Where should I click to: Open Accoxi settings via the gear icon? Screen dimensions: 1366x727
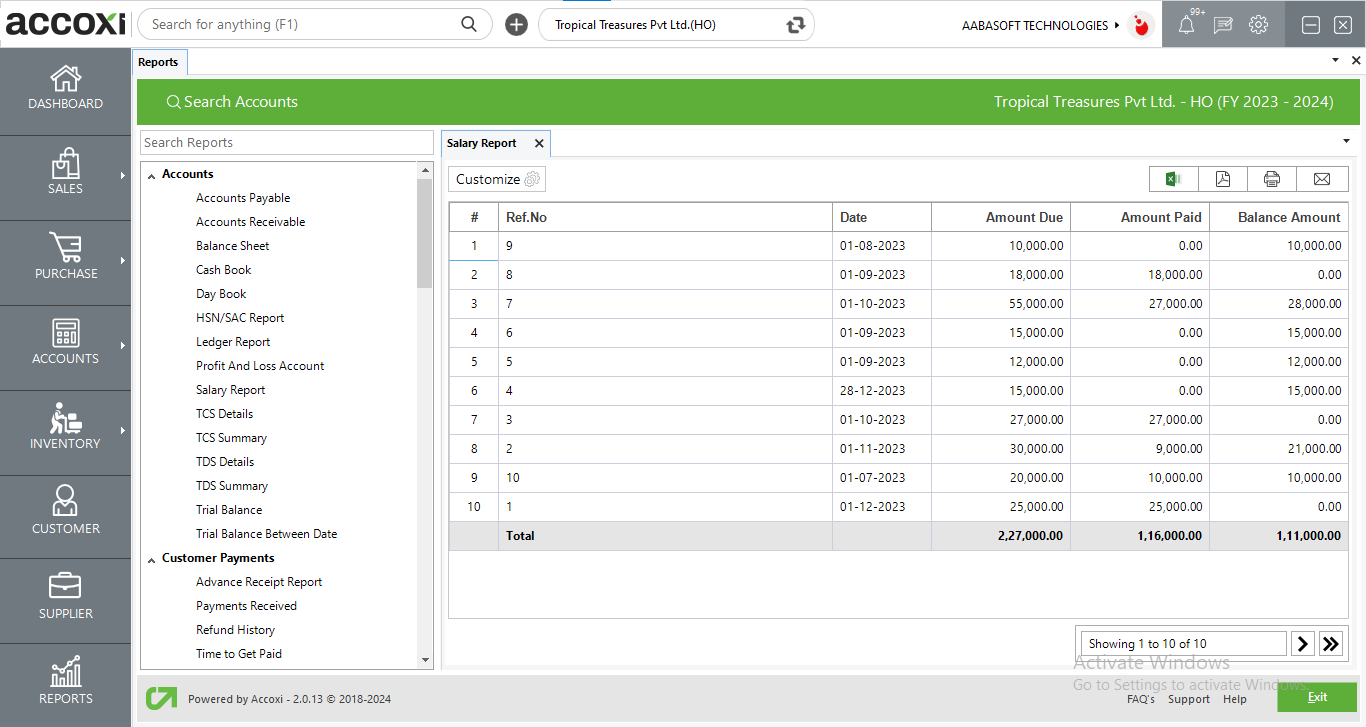coord(1257,24)
